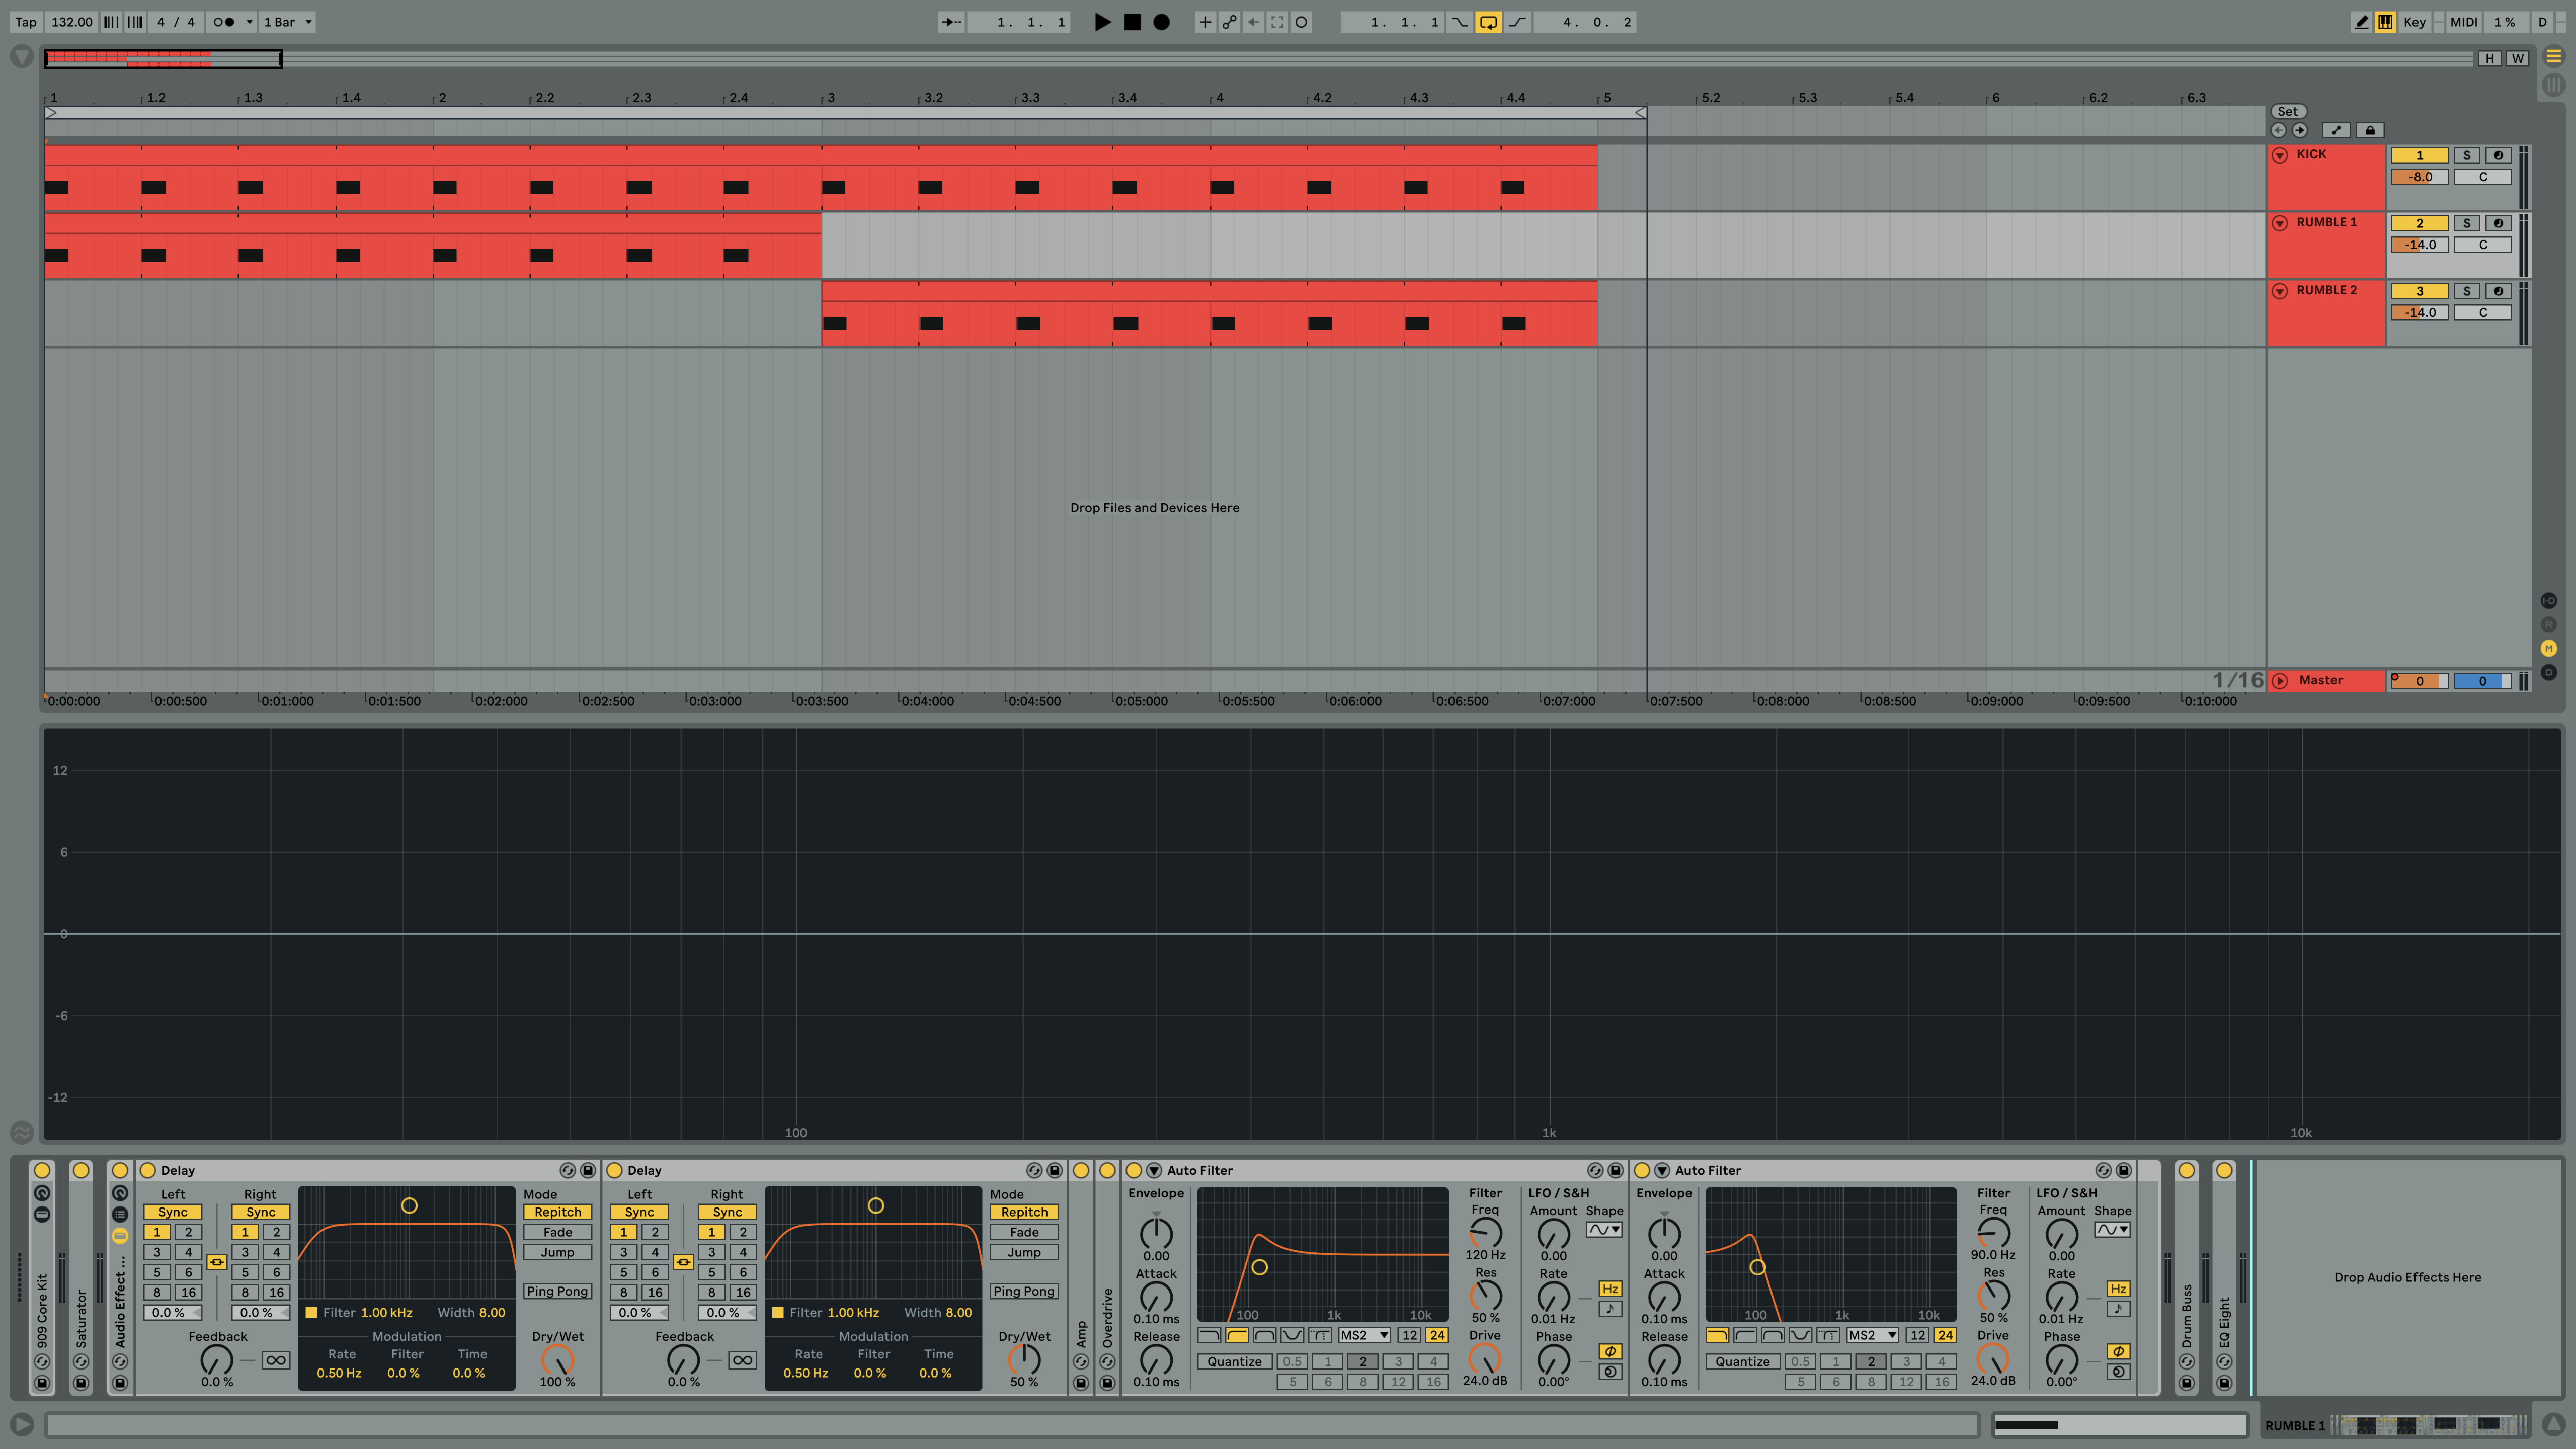Enable Ping Pong in the second Delay

1025,1291
